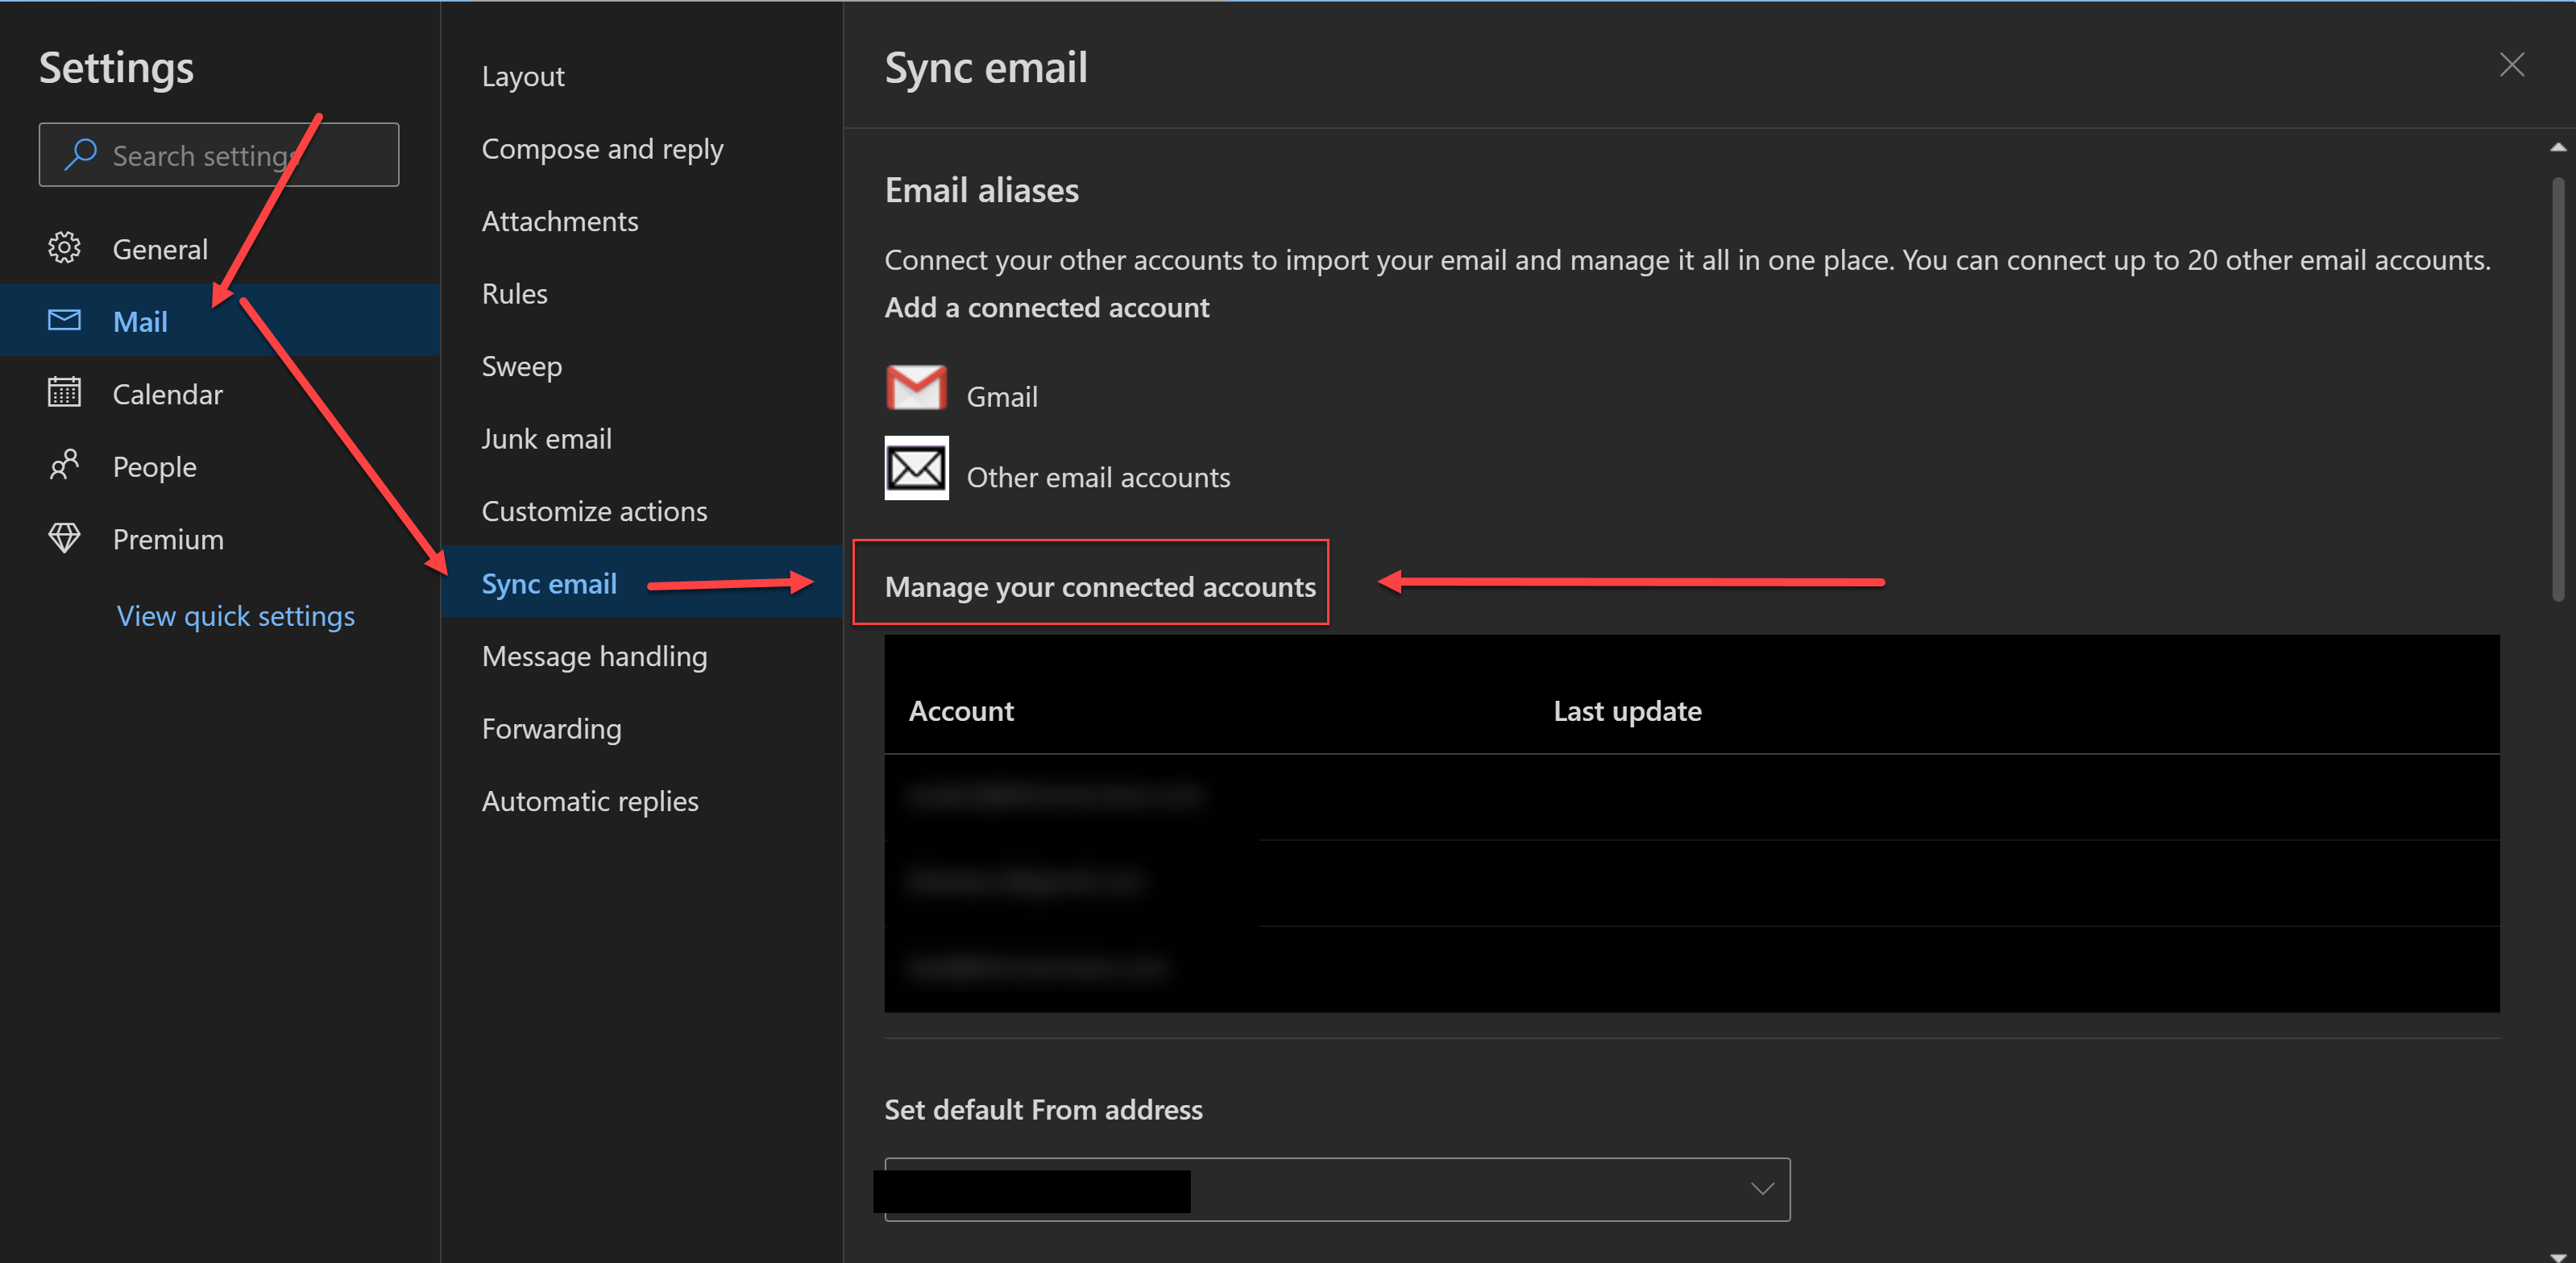Select the General category label
This screenshot has height=1263, width=2576.
(160, 249)
